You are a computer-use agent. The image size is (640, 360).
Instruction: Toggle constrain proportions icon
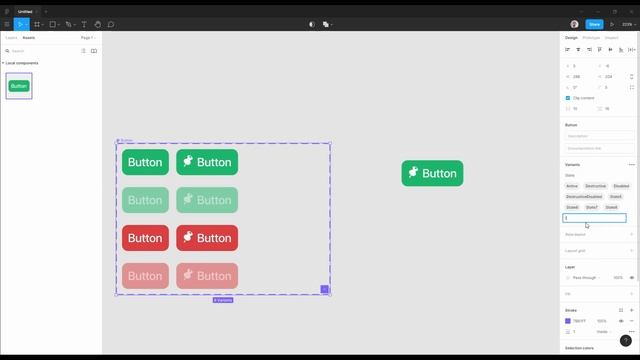tap(631, 76)
